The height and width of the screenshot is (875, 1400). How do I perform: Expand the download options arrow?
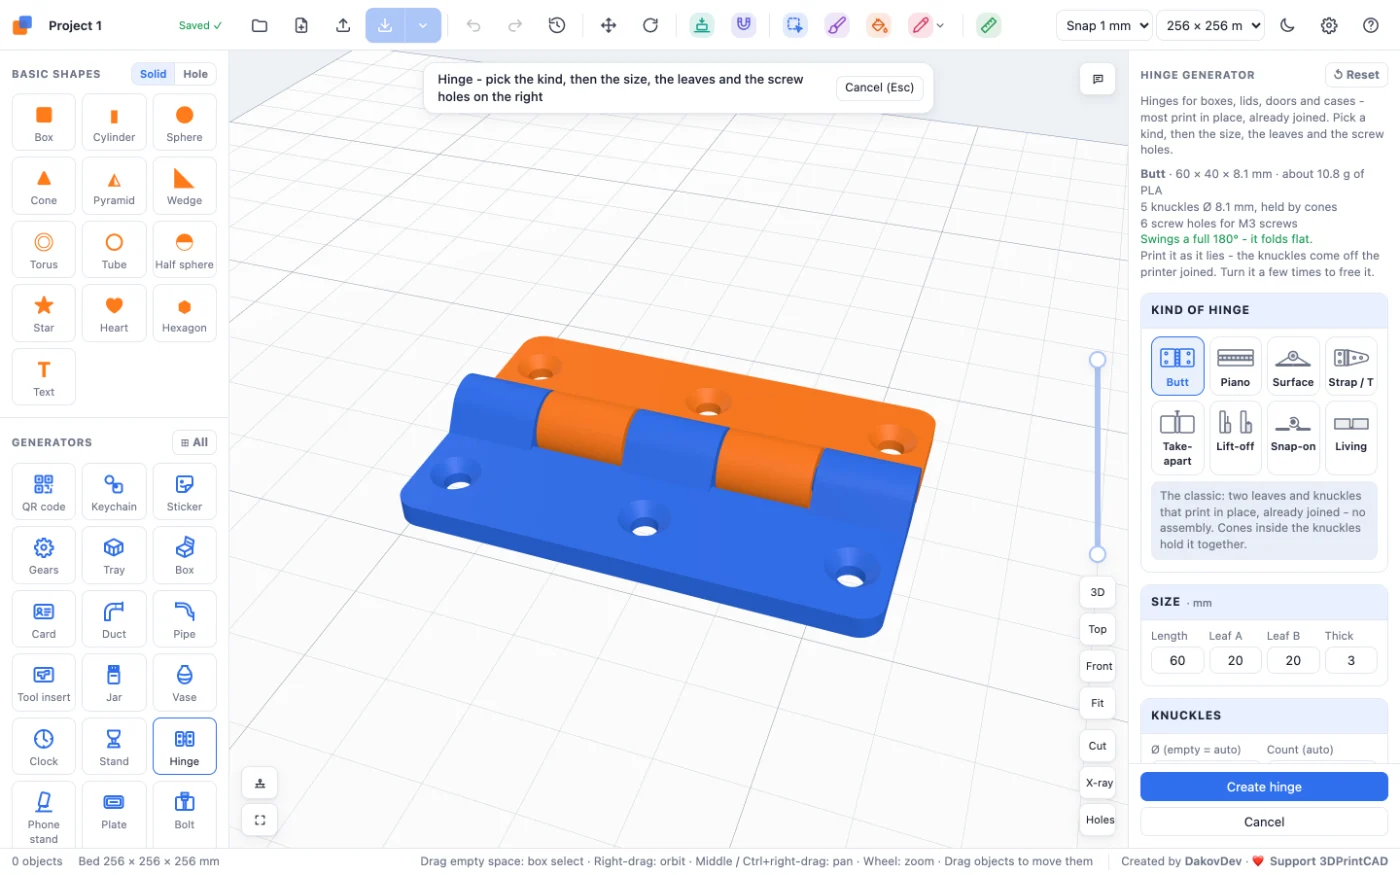(x=423, y=26)
